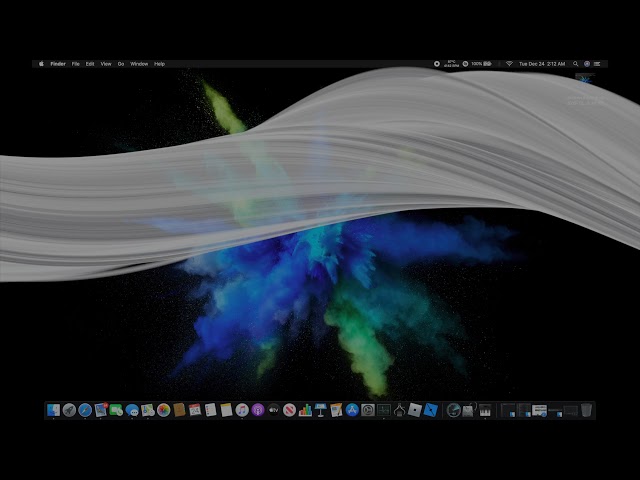The image size is (640, 480).
Task: Open Numbers bar chart icon
Action: tap(305, 410)
